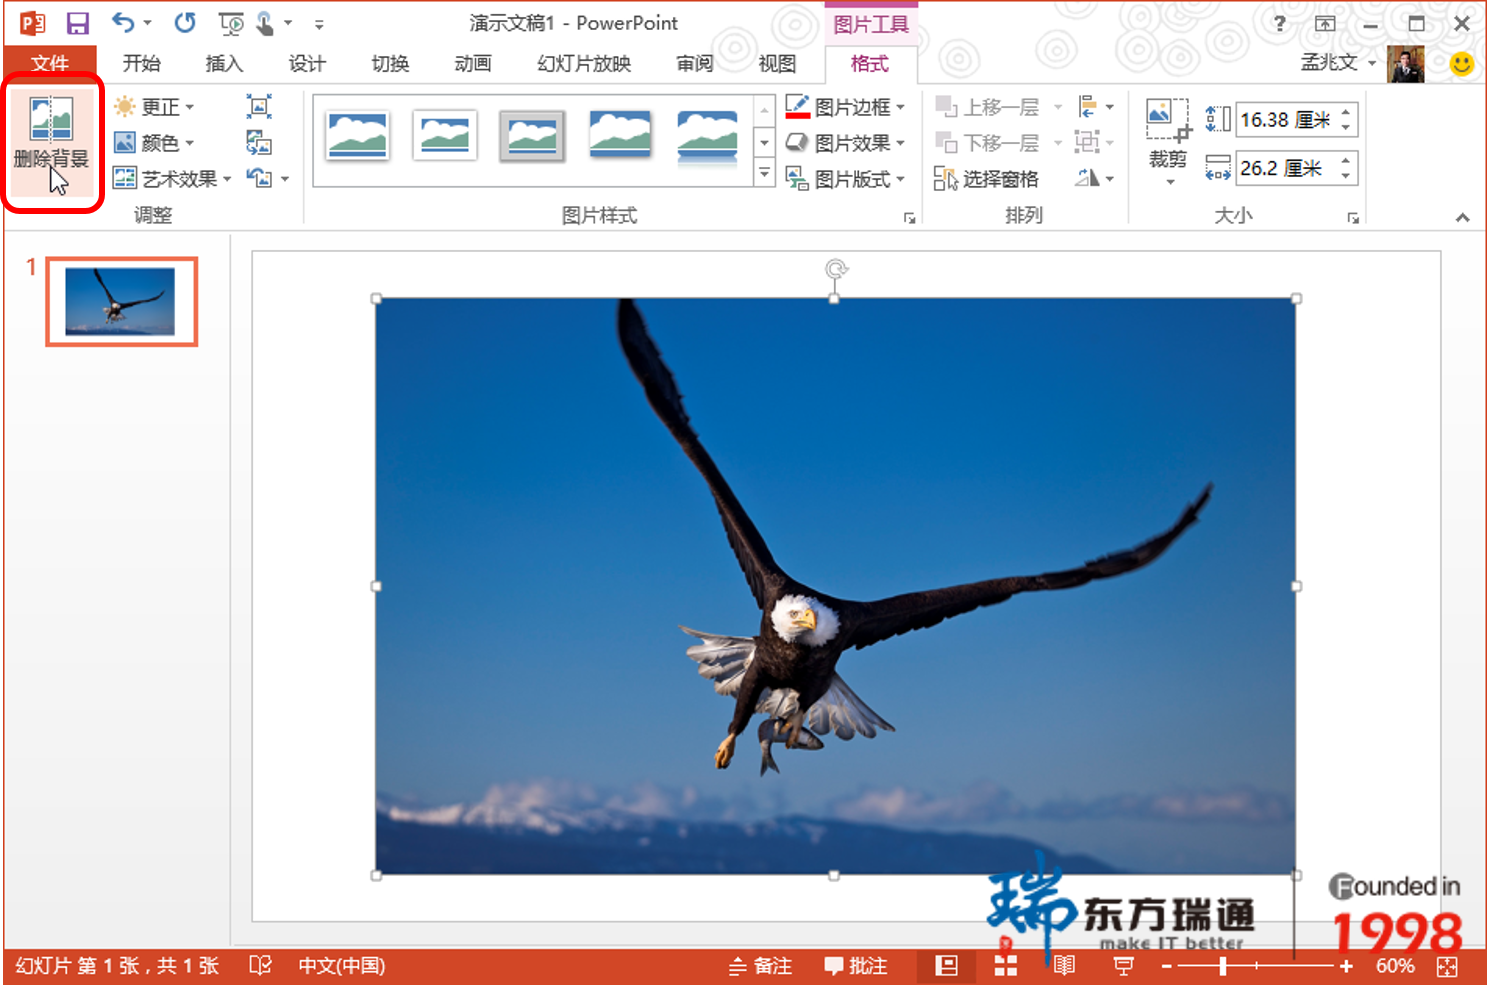Open the 孟兆文 account menu
Image resolution: width=1487 pixels, height=985 pixels.
[x=1338, y=62]
